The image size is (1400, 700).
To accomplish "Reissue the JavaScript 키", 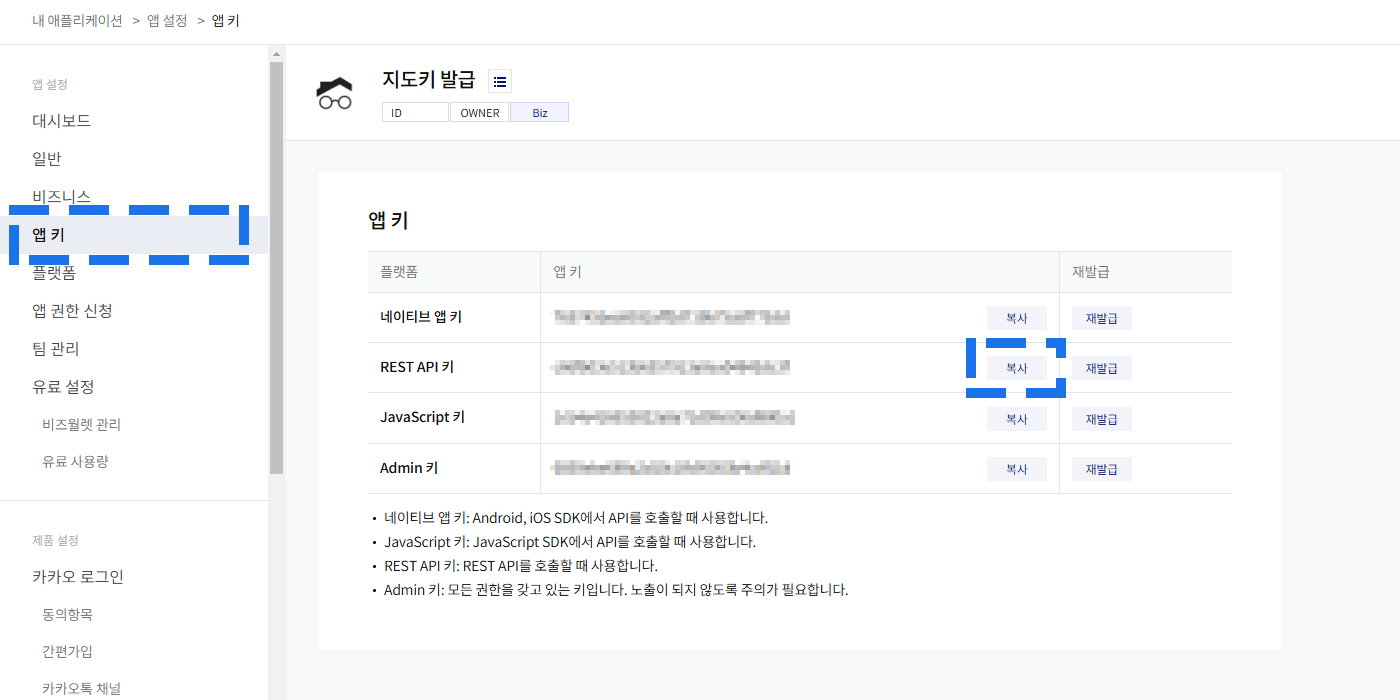I will pos(1101,419).
